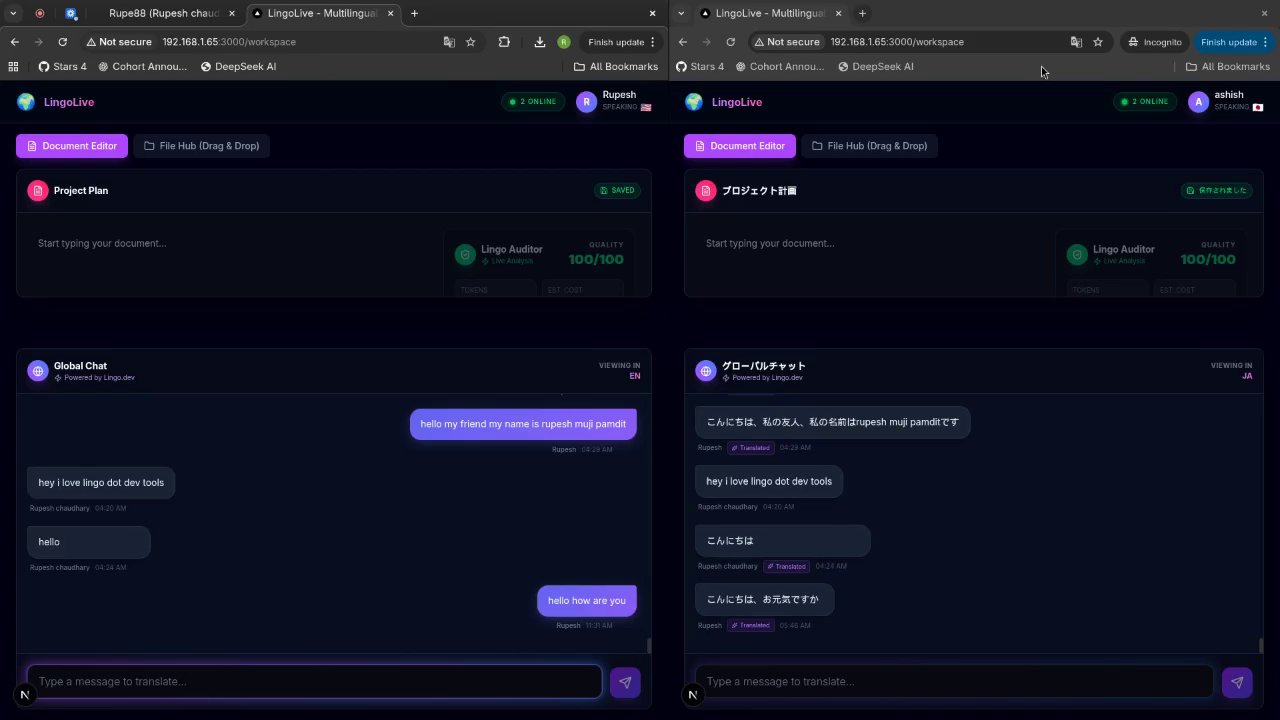Expand All Bookmarks folder in left window
This screenshot has height=720, width=1280.
616,67
